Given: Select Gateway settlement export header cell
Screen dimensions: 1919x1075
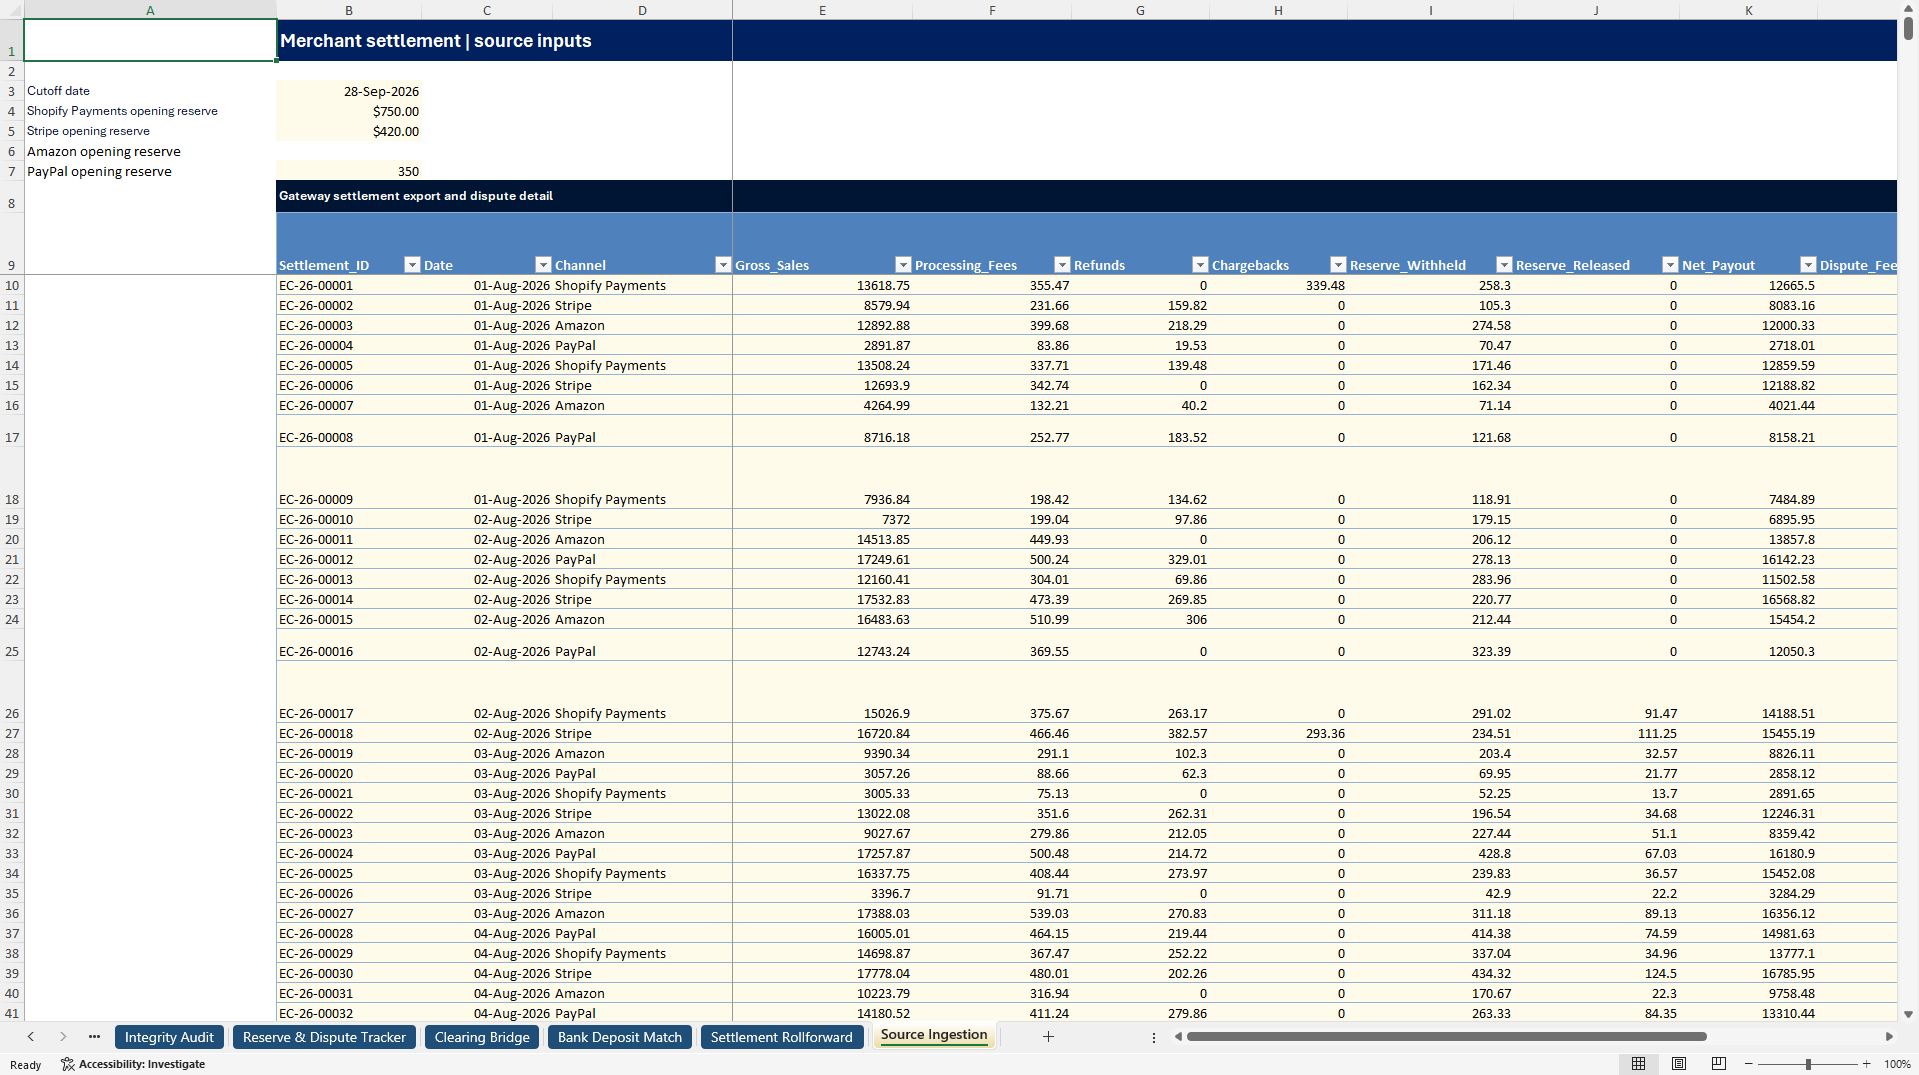Looking at the screenshot, I should coord(504,196).
